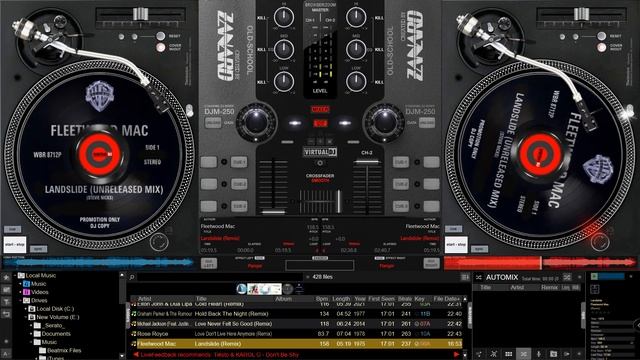
Task: Turn the right channel HI EQ knob
Action: 356,18
